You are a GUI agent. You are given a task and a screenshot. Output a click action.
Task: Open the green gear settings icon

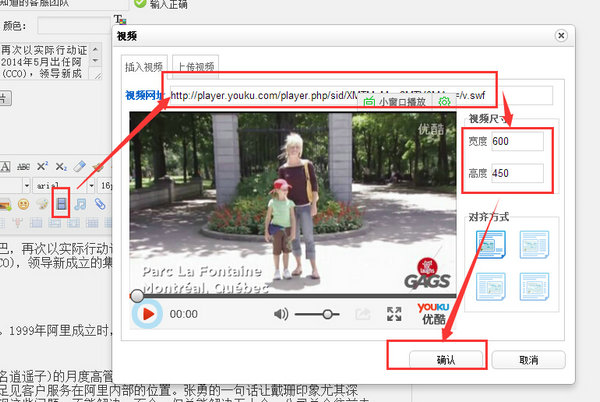[444, 102]
